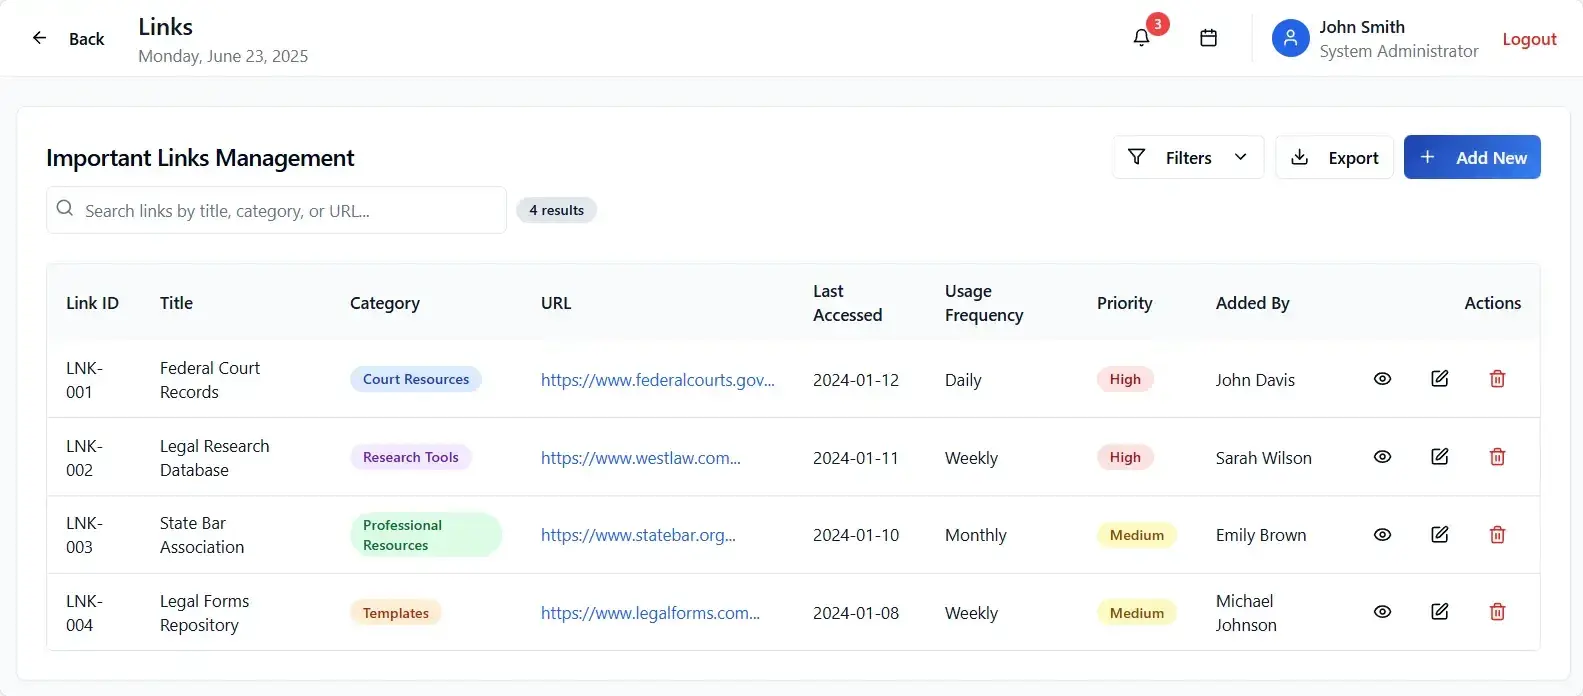Screen dimensions: 1583x696
Task: Delete the Legal Research Database link
Action: coord(1497,457)
